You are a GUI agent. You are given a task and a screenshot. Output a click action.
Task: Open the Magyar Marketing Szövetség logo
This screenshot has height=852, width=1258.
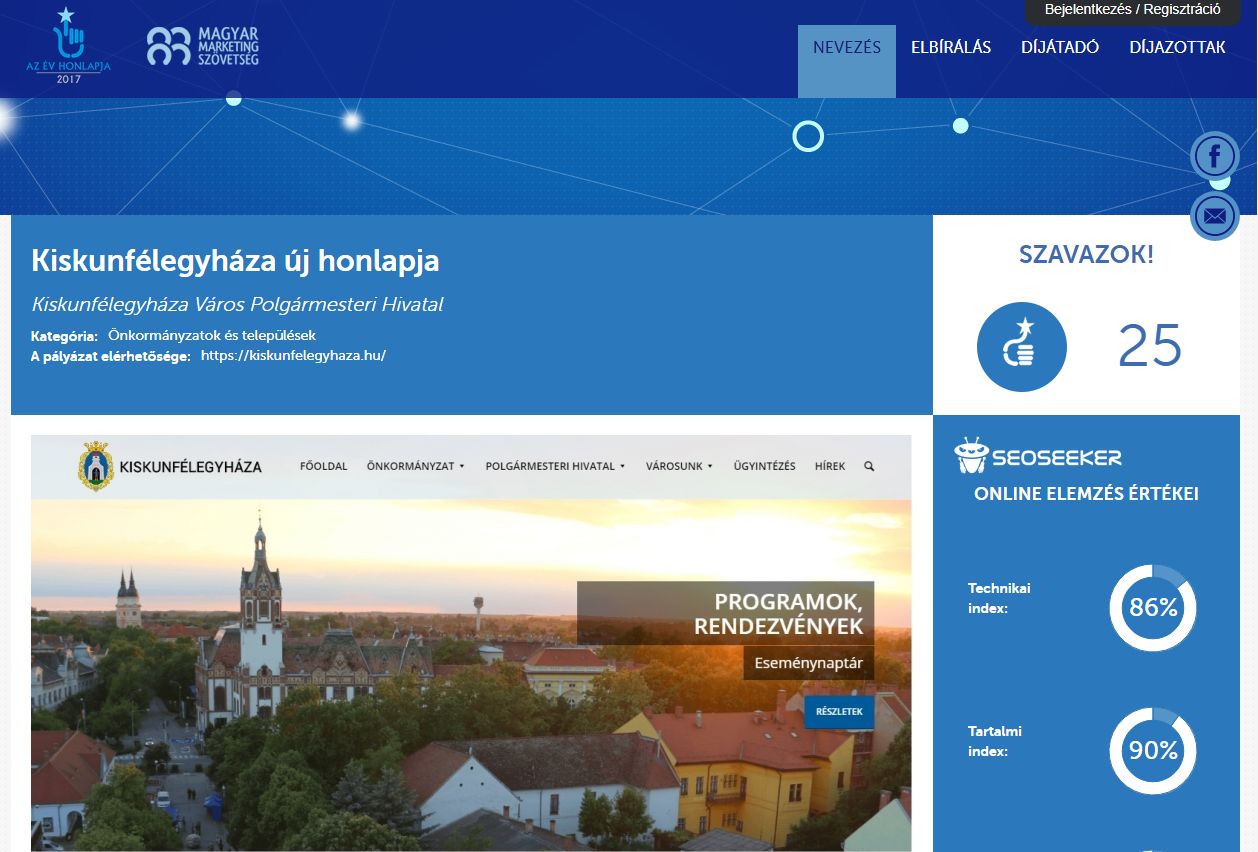click(x=203, y=46)
